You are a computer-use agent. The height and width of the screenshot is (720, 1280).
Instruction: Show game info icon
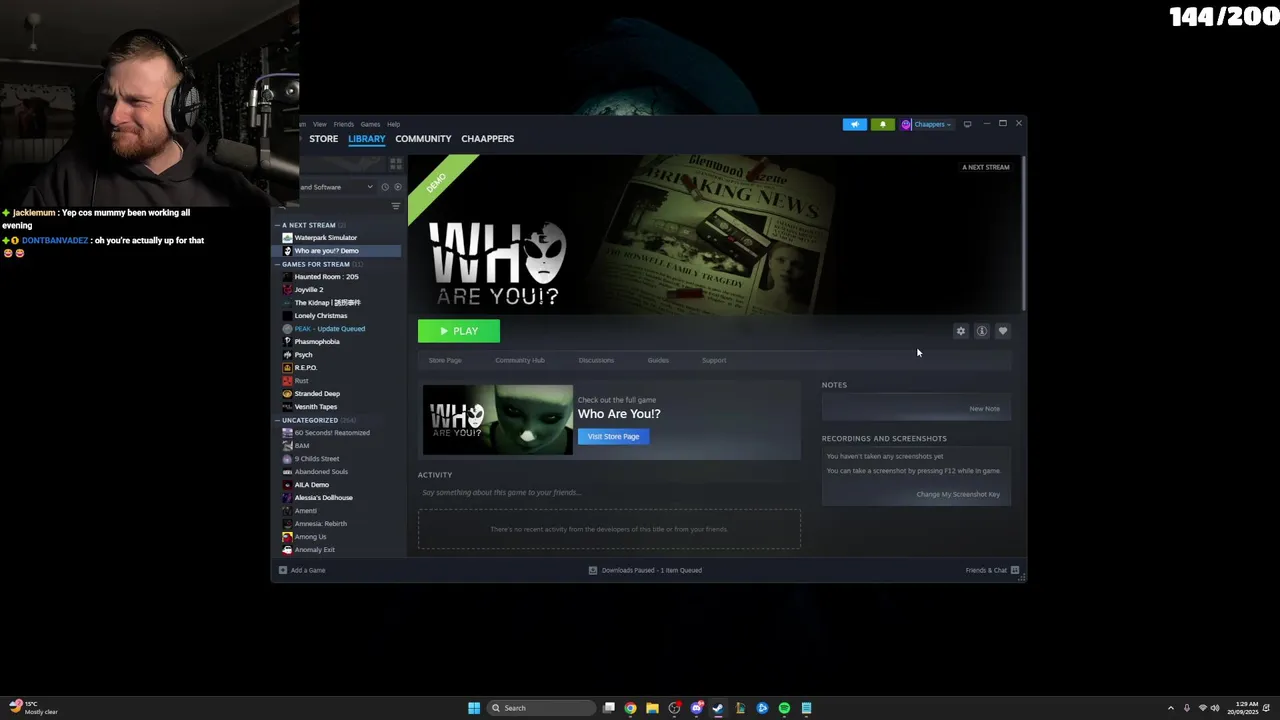982,331
